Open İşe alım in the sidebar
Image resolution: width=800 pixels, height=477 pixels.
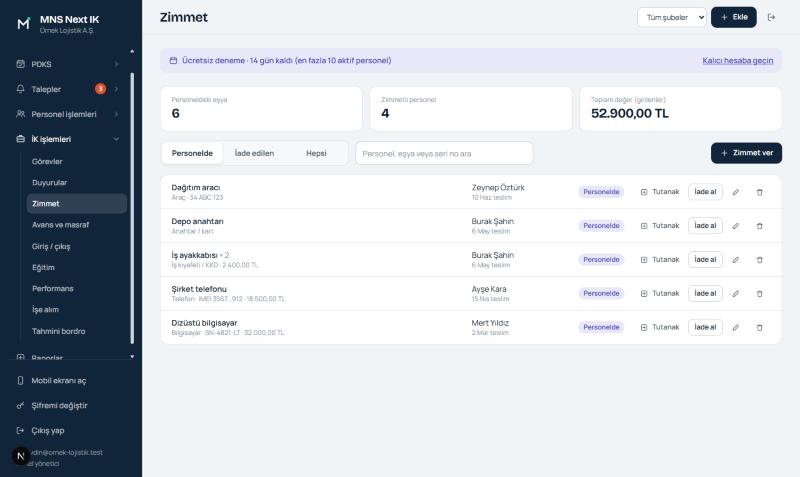tap(77, 310)
